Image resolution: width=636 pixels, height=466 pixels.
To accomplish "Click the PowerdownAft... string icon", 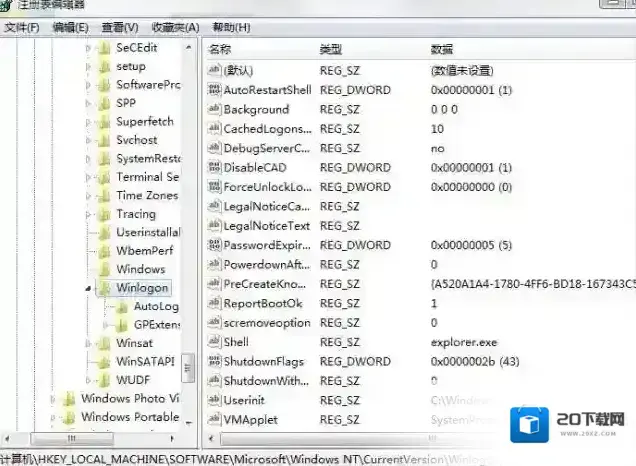I will coord(214,264).
